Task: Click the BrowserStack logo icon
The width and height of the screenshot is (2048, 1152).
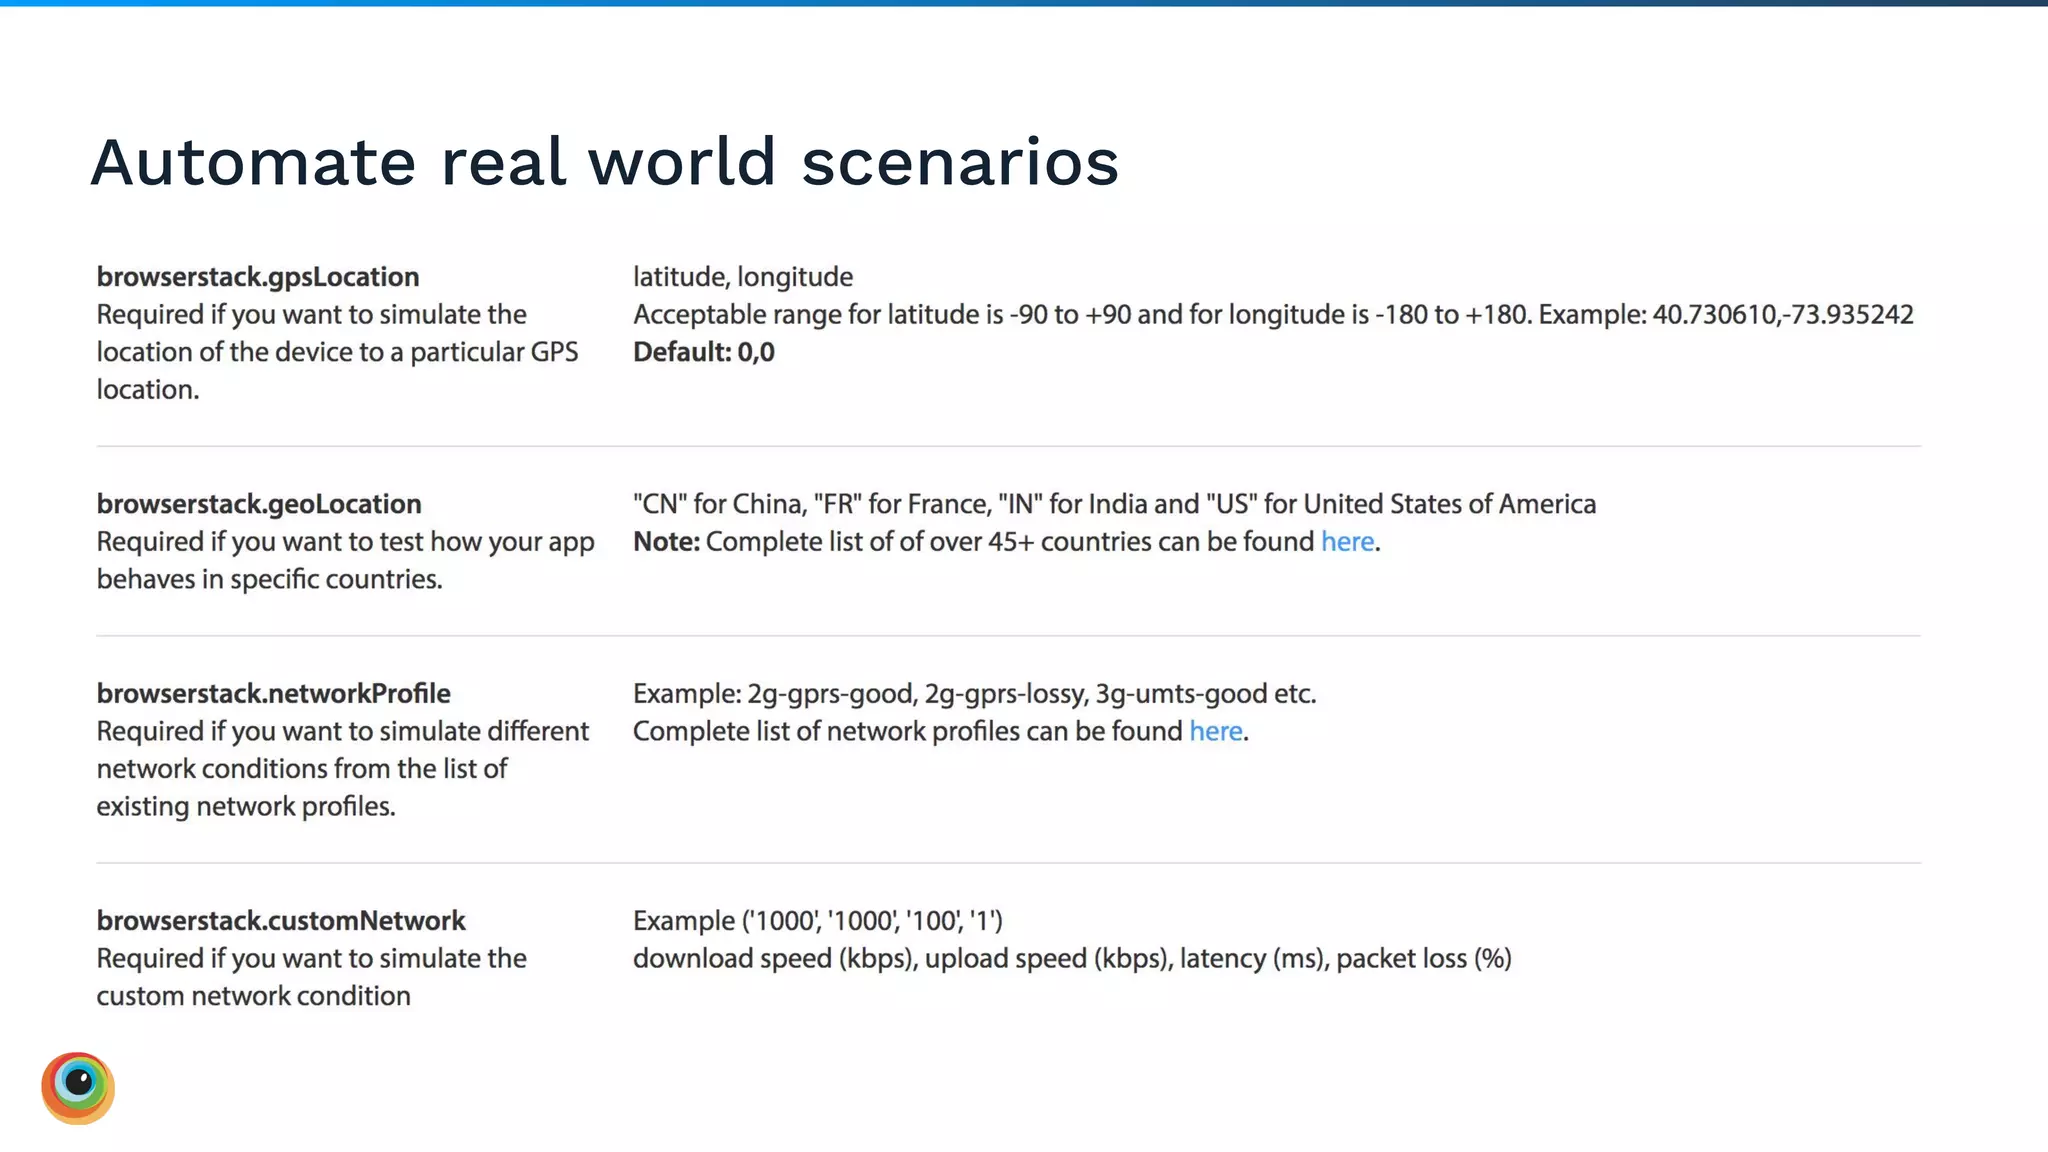Action: (78, 1088)
